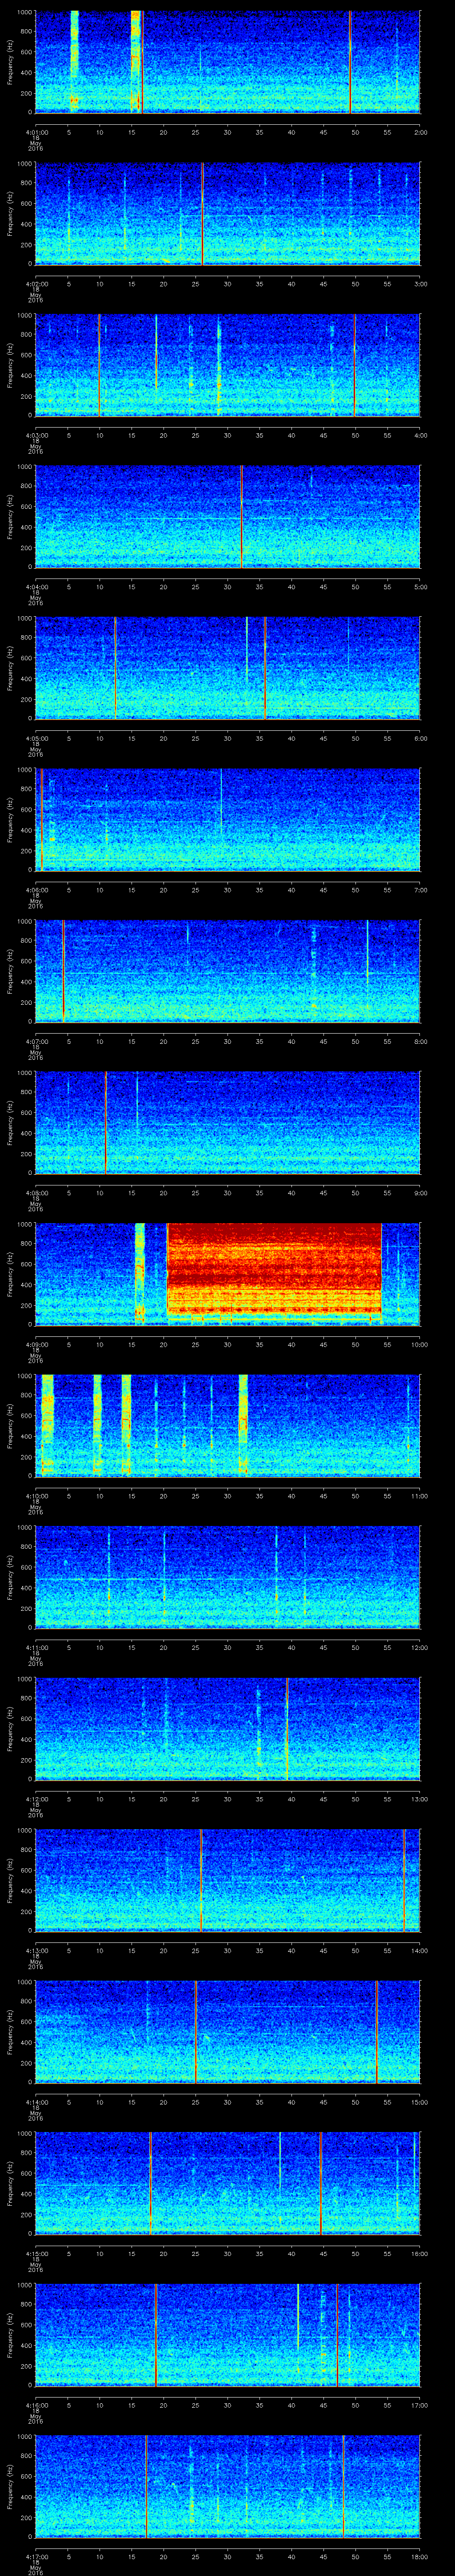Click the 4:05:00 spectrogram plot
The width and height of the screenshot is (455, 2576).
coord(228,668)
